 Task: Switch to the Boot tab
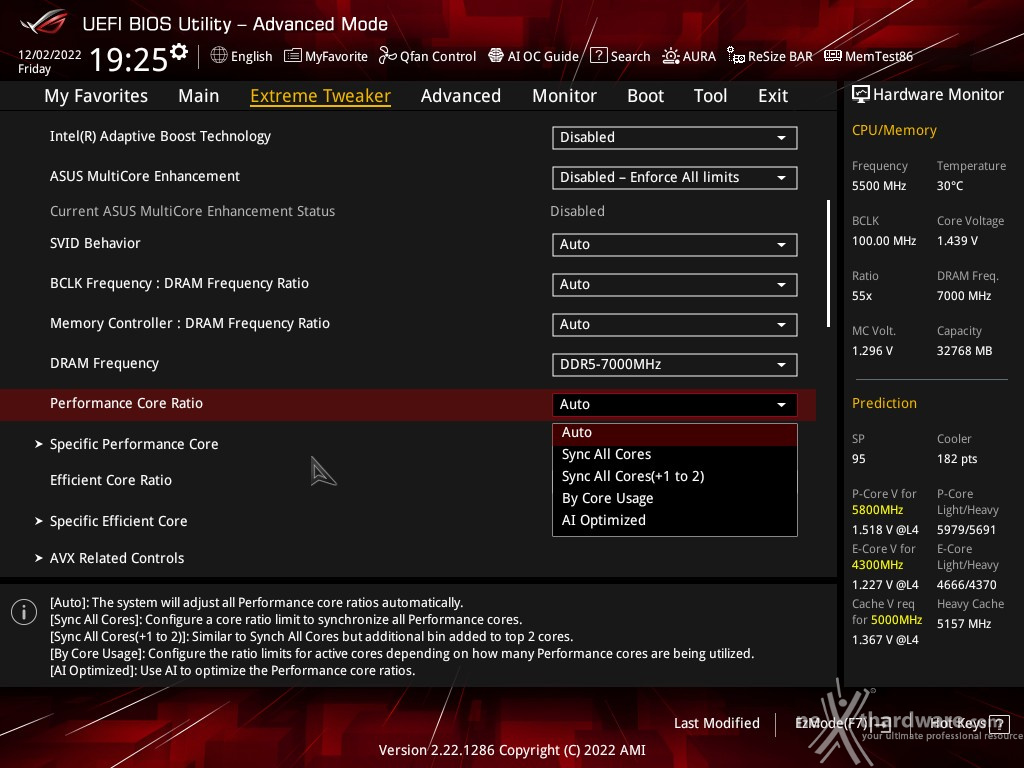coord(645,96)
